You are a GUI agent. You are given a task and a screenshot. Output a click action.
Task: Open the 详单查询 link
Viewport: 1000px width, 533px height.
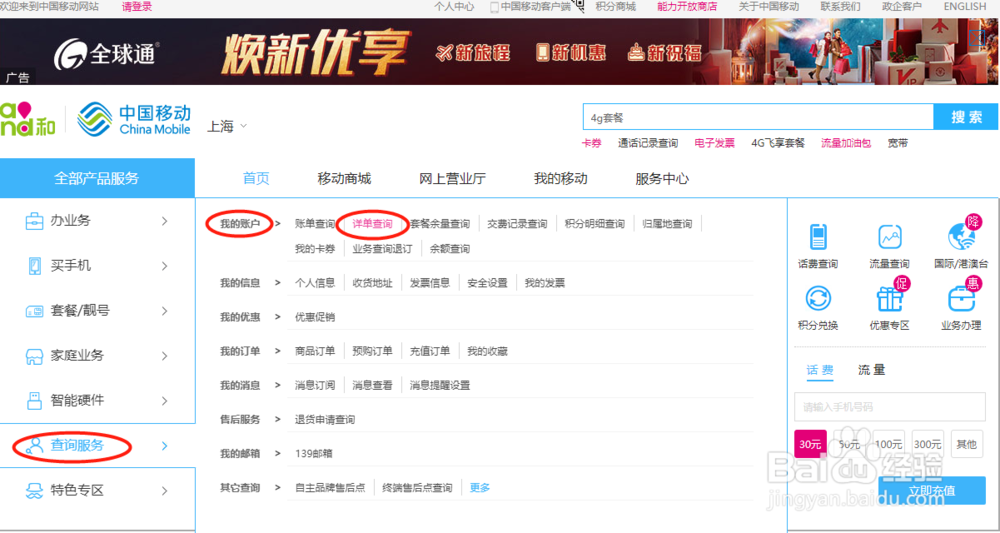(x=372, y=224)
